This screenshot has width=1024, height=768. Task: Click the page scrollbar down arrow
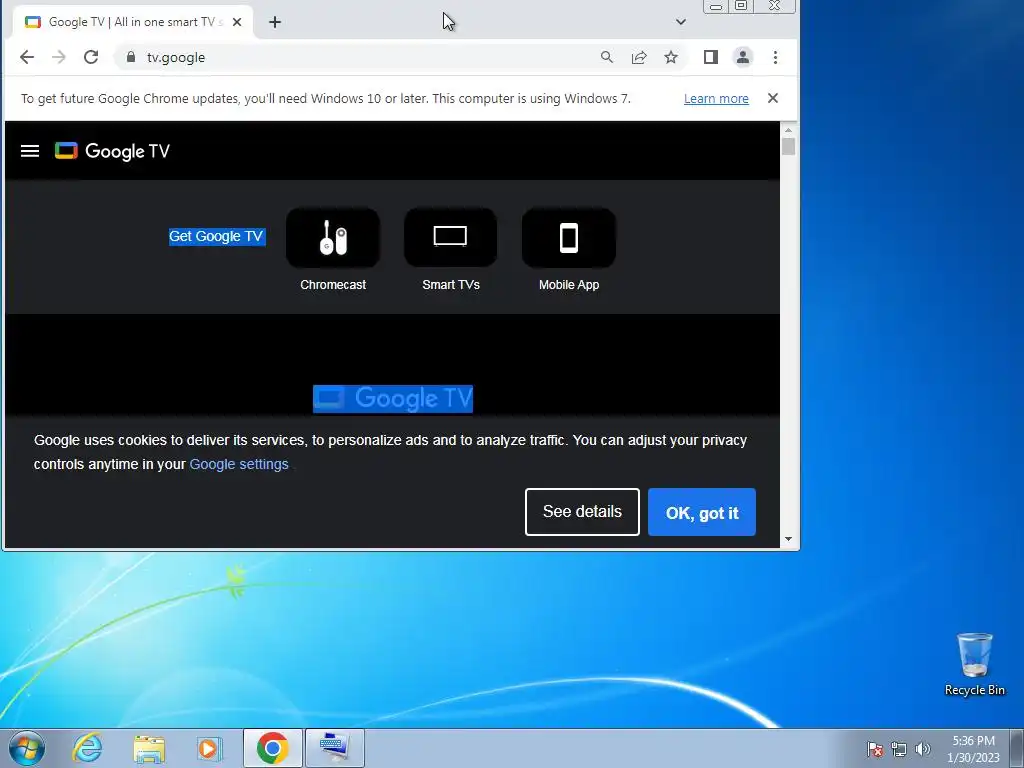pyautogui.click(x=788, y=539)
